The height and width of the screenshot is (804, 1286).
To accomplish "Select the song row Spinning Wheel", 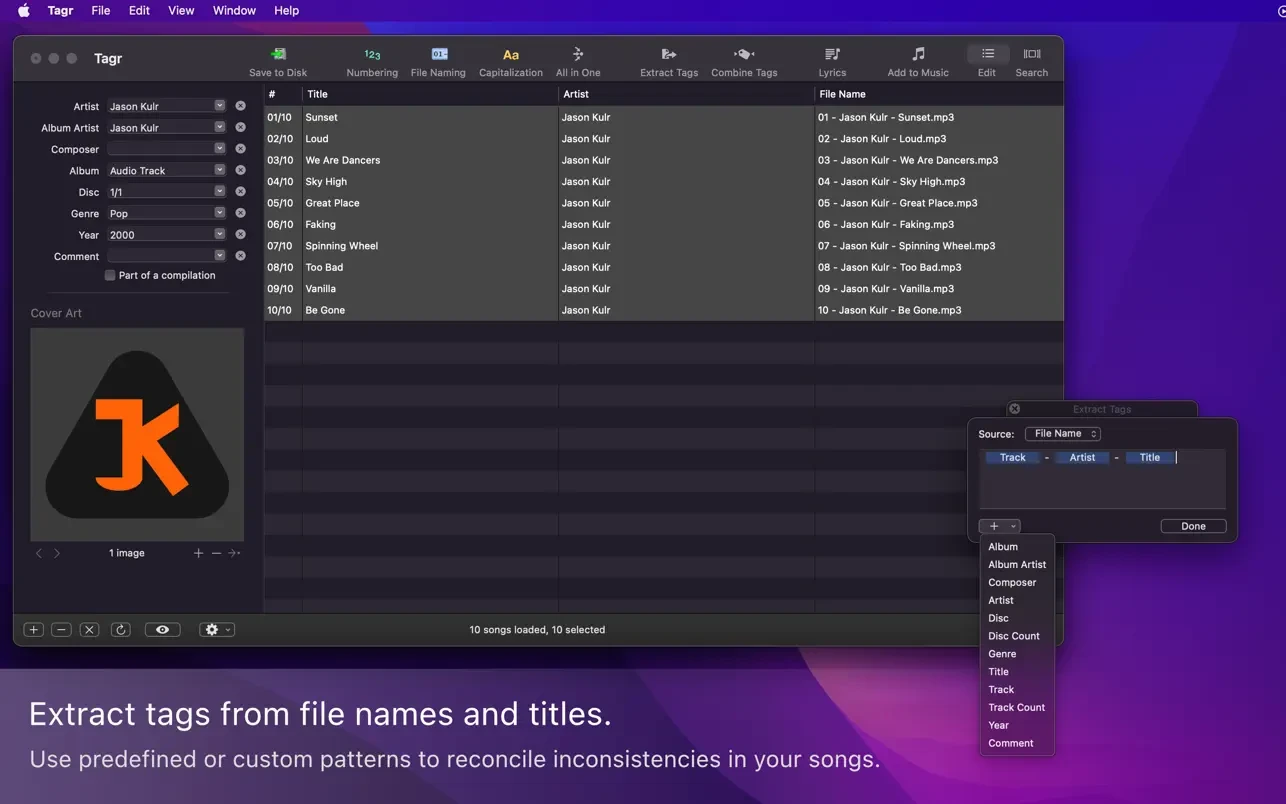I will [342, 246].
